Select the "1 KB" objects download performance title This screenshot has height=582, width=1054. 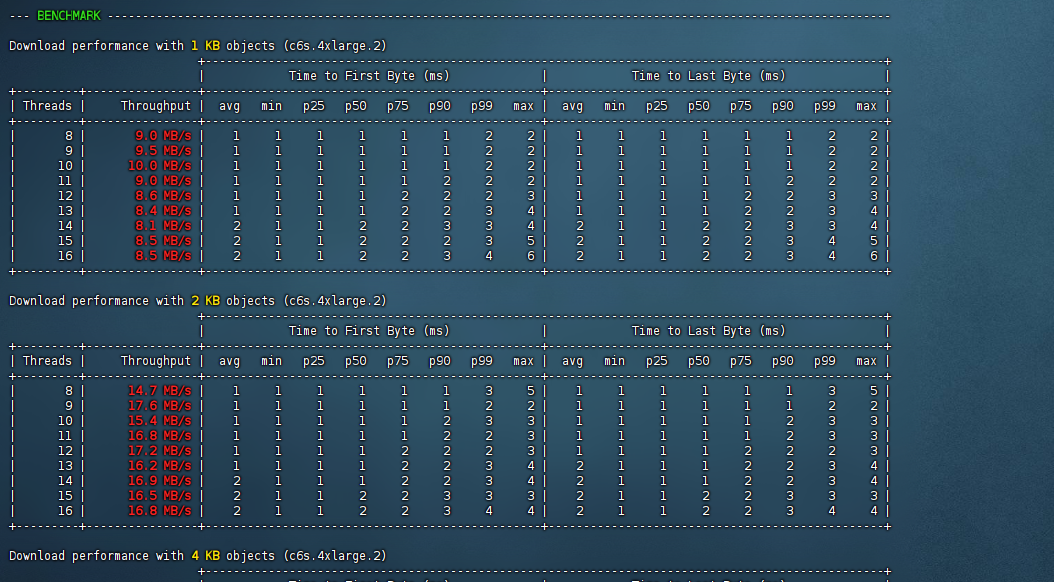point(198,46)
